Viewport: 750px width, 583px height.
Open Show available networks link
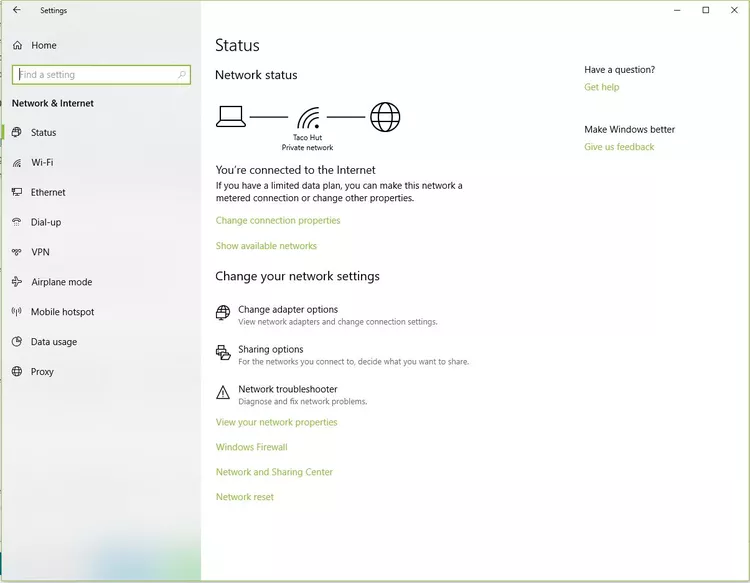(266, 246)
